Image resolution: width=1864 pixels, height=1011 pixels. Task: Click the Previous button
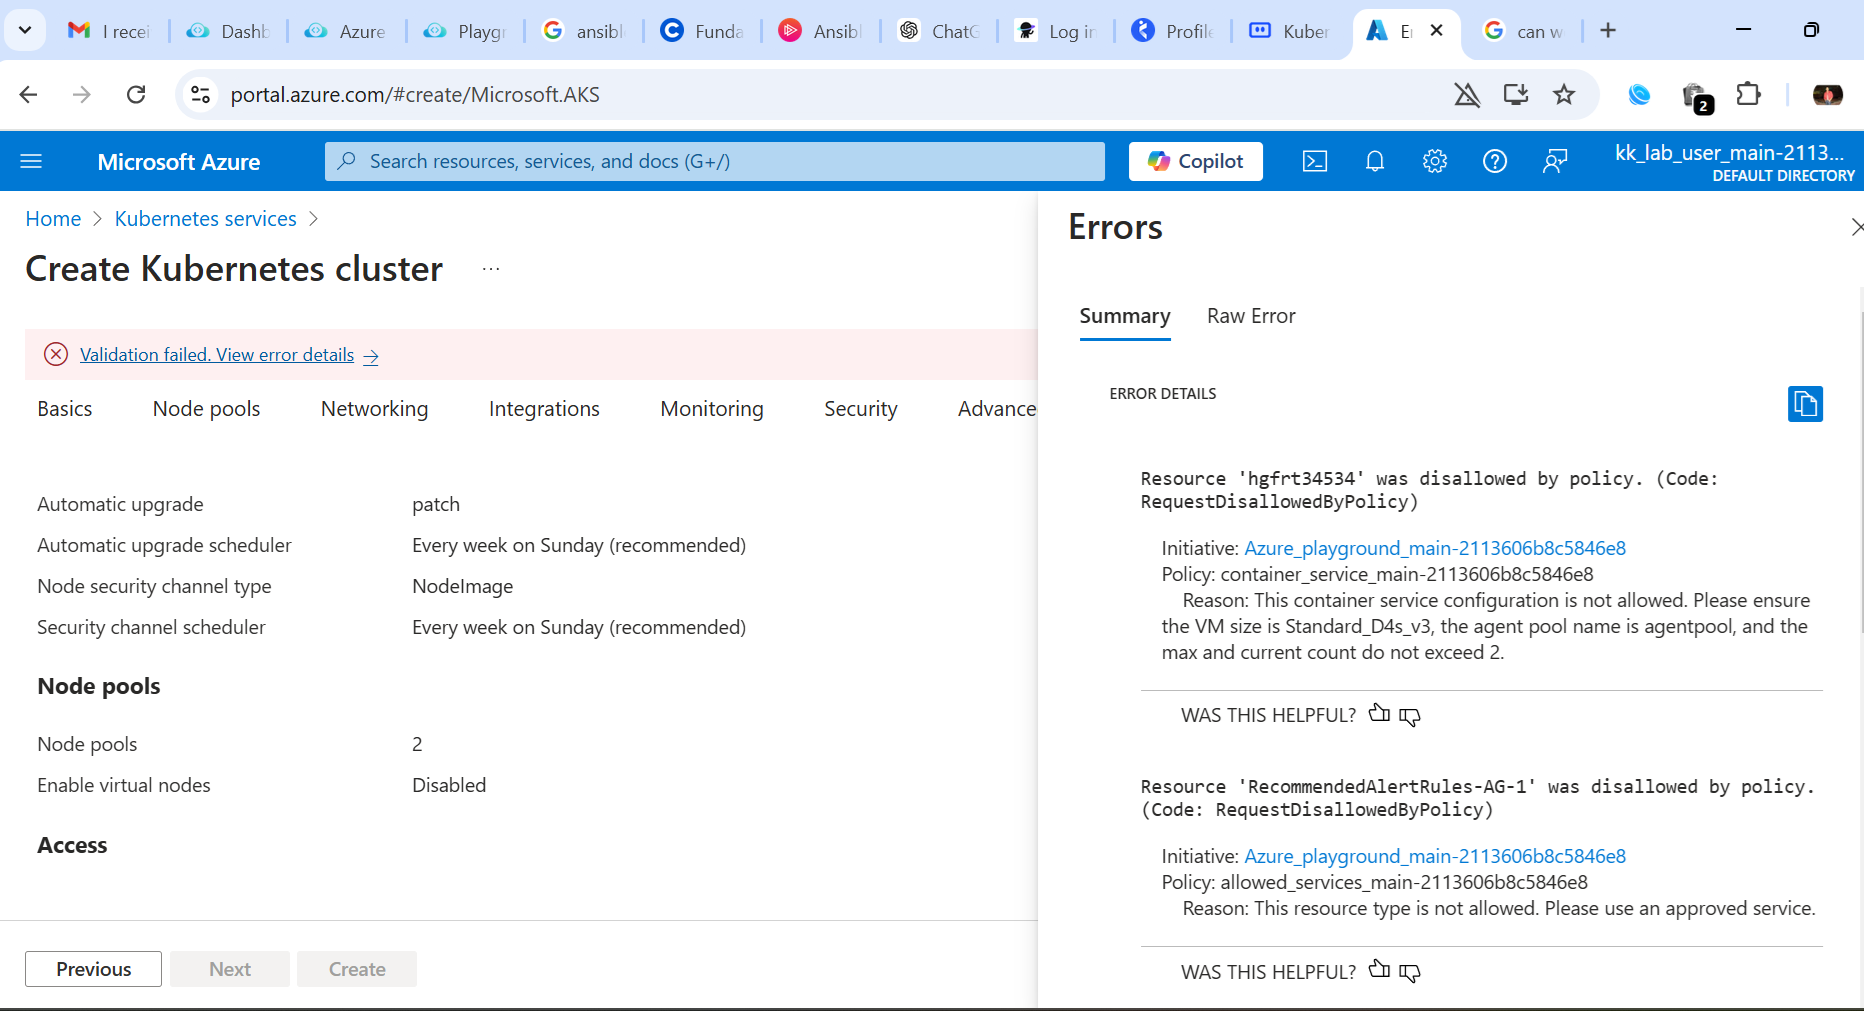point(93,969)
